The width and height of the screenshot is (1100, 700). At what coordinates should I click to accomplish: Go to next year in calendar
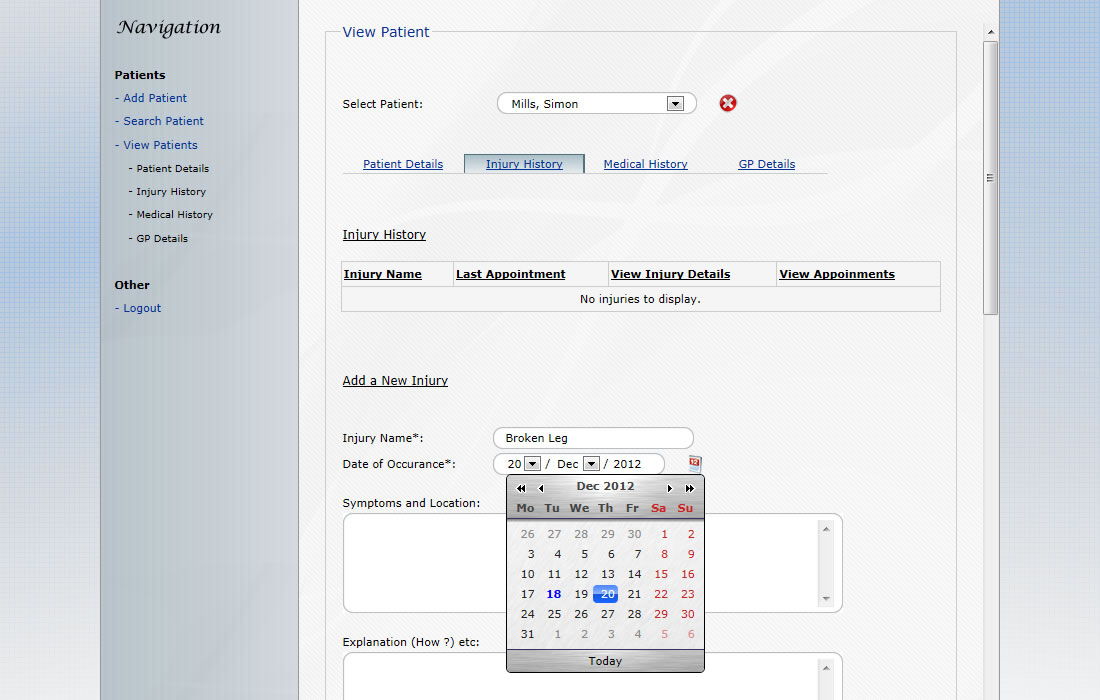tap(690, 488)
